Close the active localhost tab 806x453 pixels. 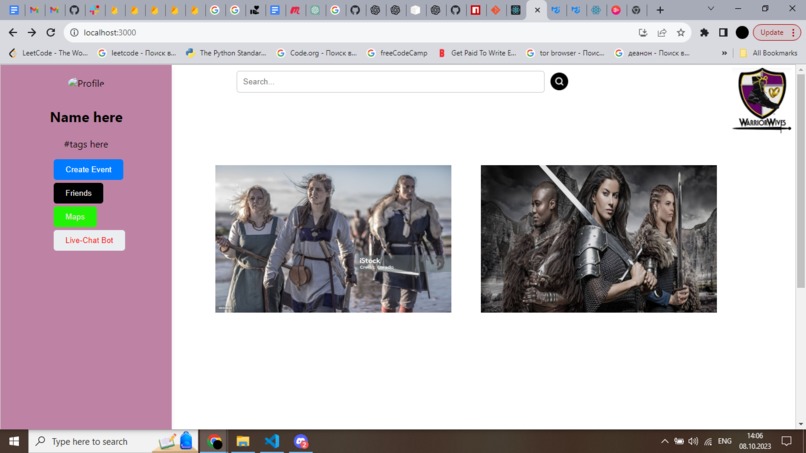click(x=537, y=10)
